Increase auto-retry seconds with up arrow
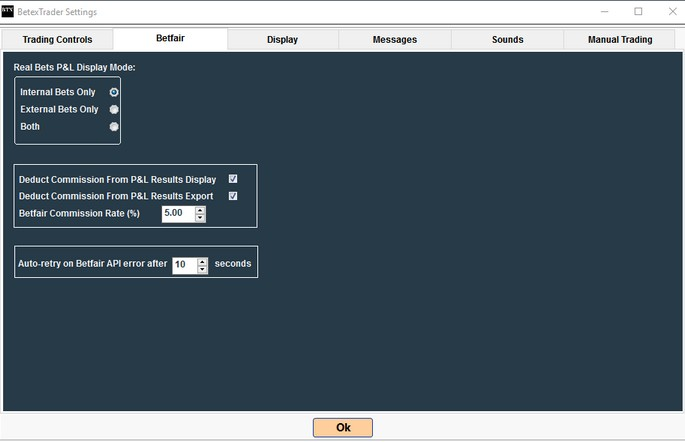Screen dimensions: 685x442 pyautogui.click(x=203, y=261)
